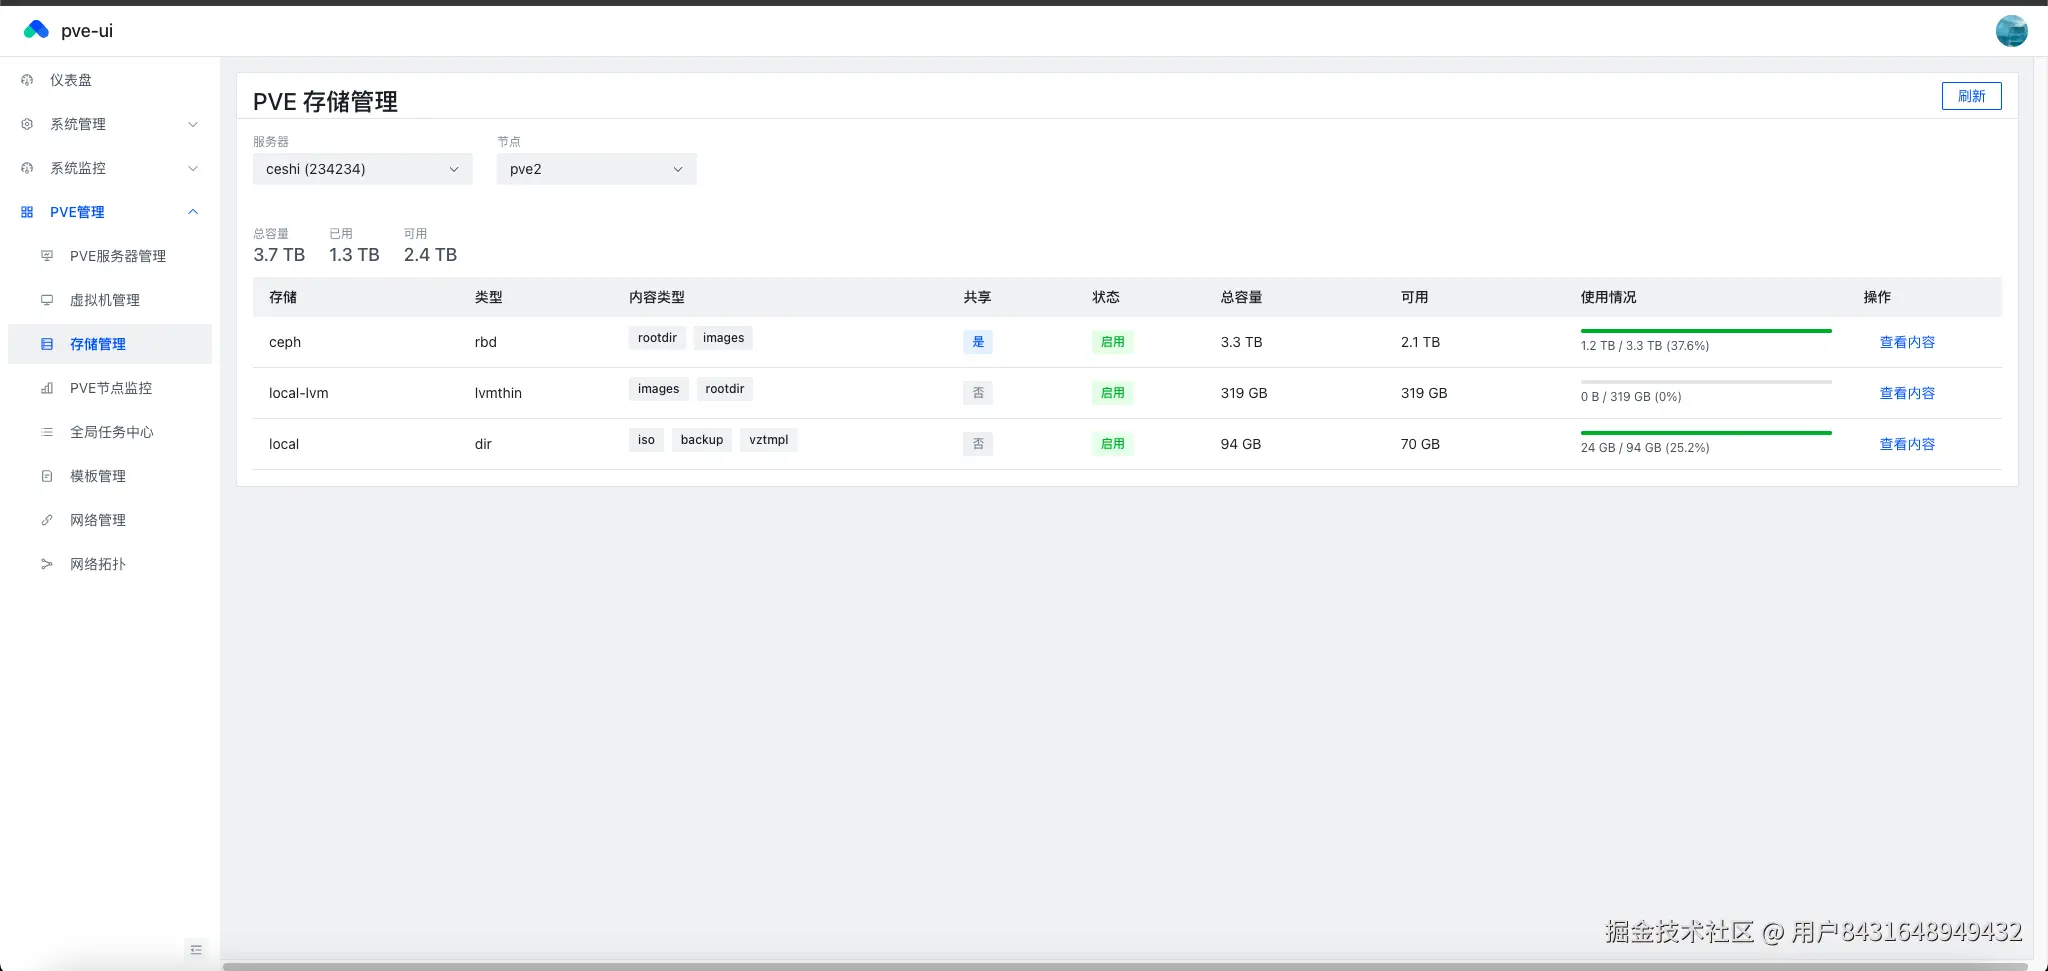Click the local storage usage progress bar
This screenshot has height=971, width=2048.
point(1706,433)
